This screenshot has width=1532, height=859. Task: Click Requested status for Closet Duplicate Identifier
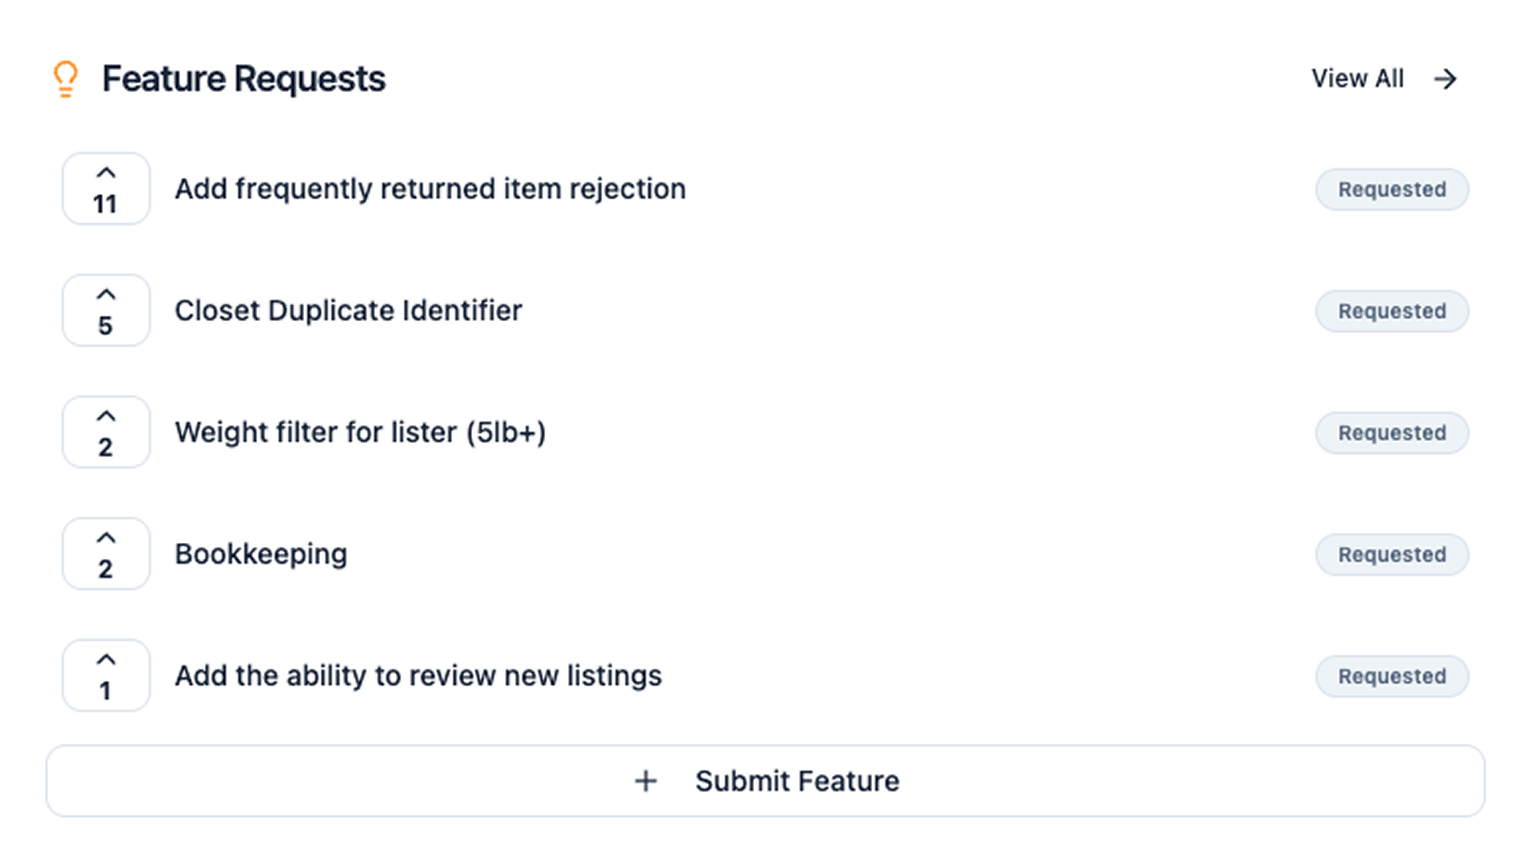[x=1391, y=312]
